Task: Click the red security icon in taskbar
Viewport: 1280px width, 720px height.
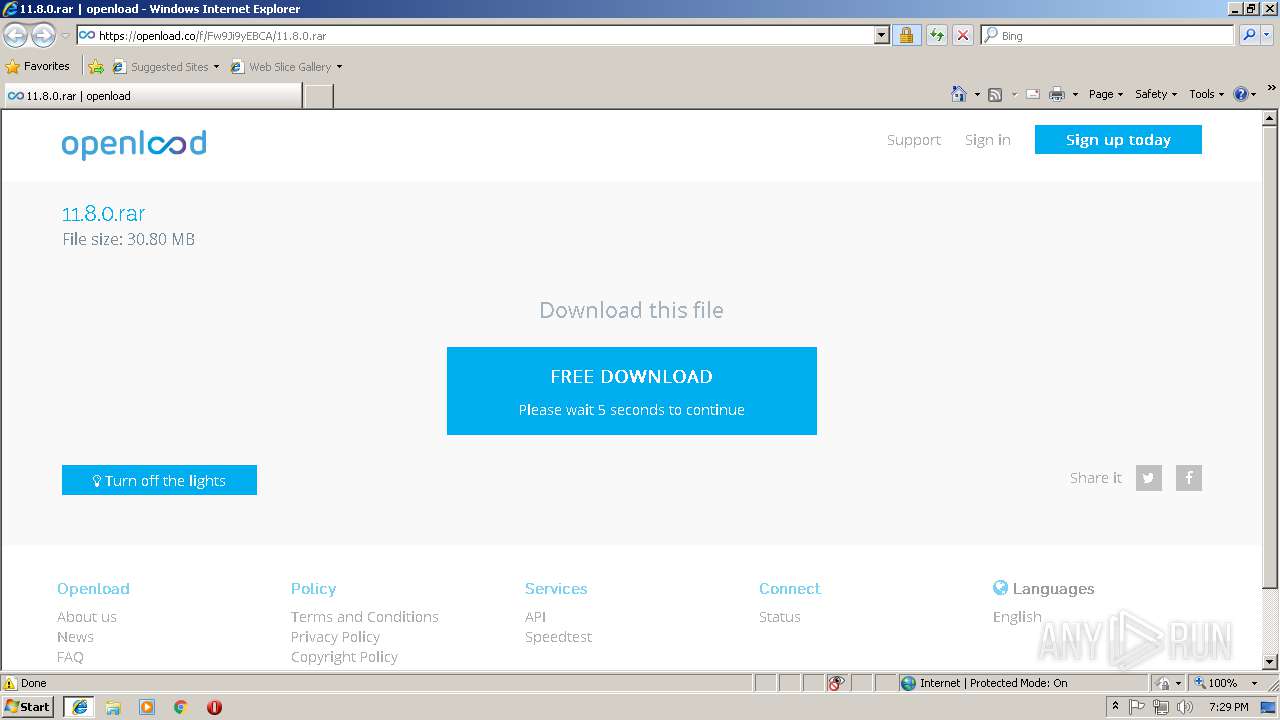Action: click(x=214, y=707)
